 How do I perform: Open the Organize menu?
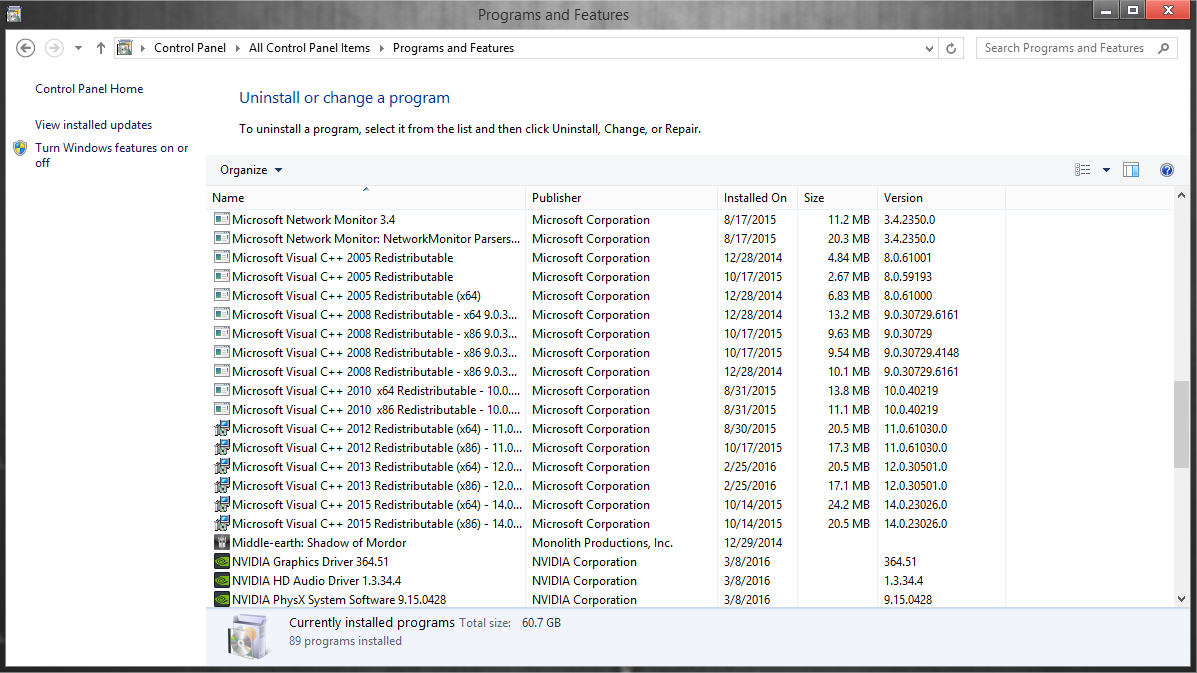251,170
